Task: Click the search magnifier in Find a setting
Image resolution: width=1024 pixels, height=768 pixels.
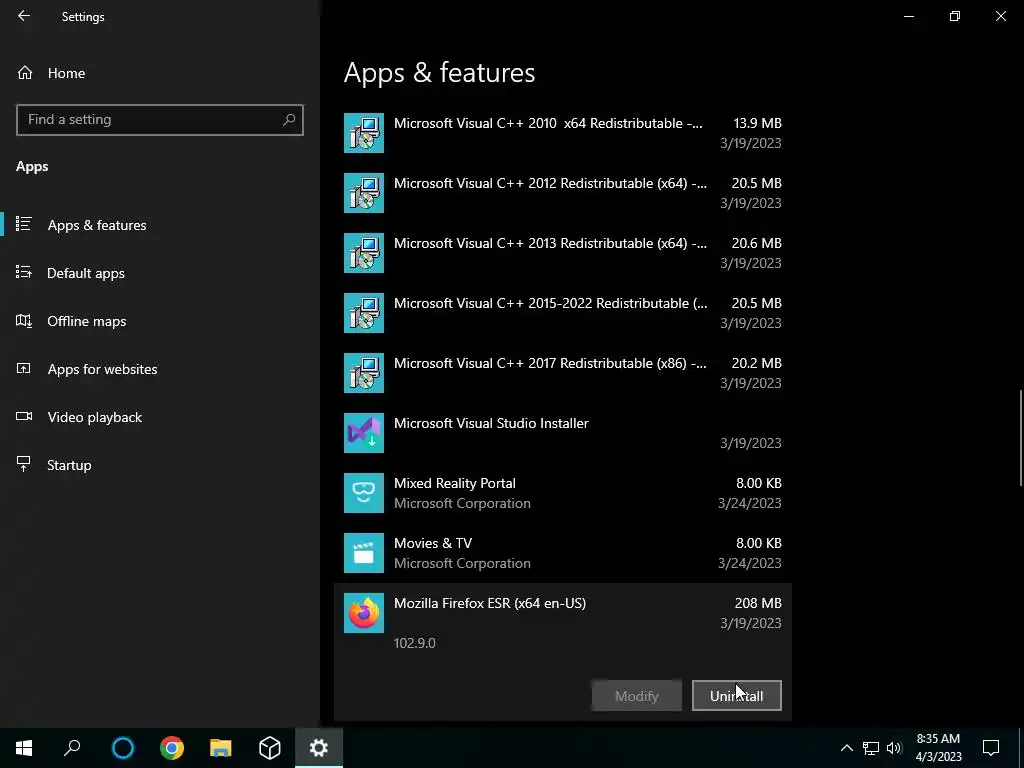Action: coord(289,120)
